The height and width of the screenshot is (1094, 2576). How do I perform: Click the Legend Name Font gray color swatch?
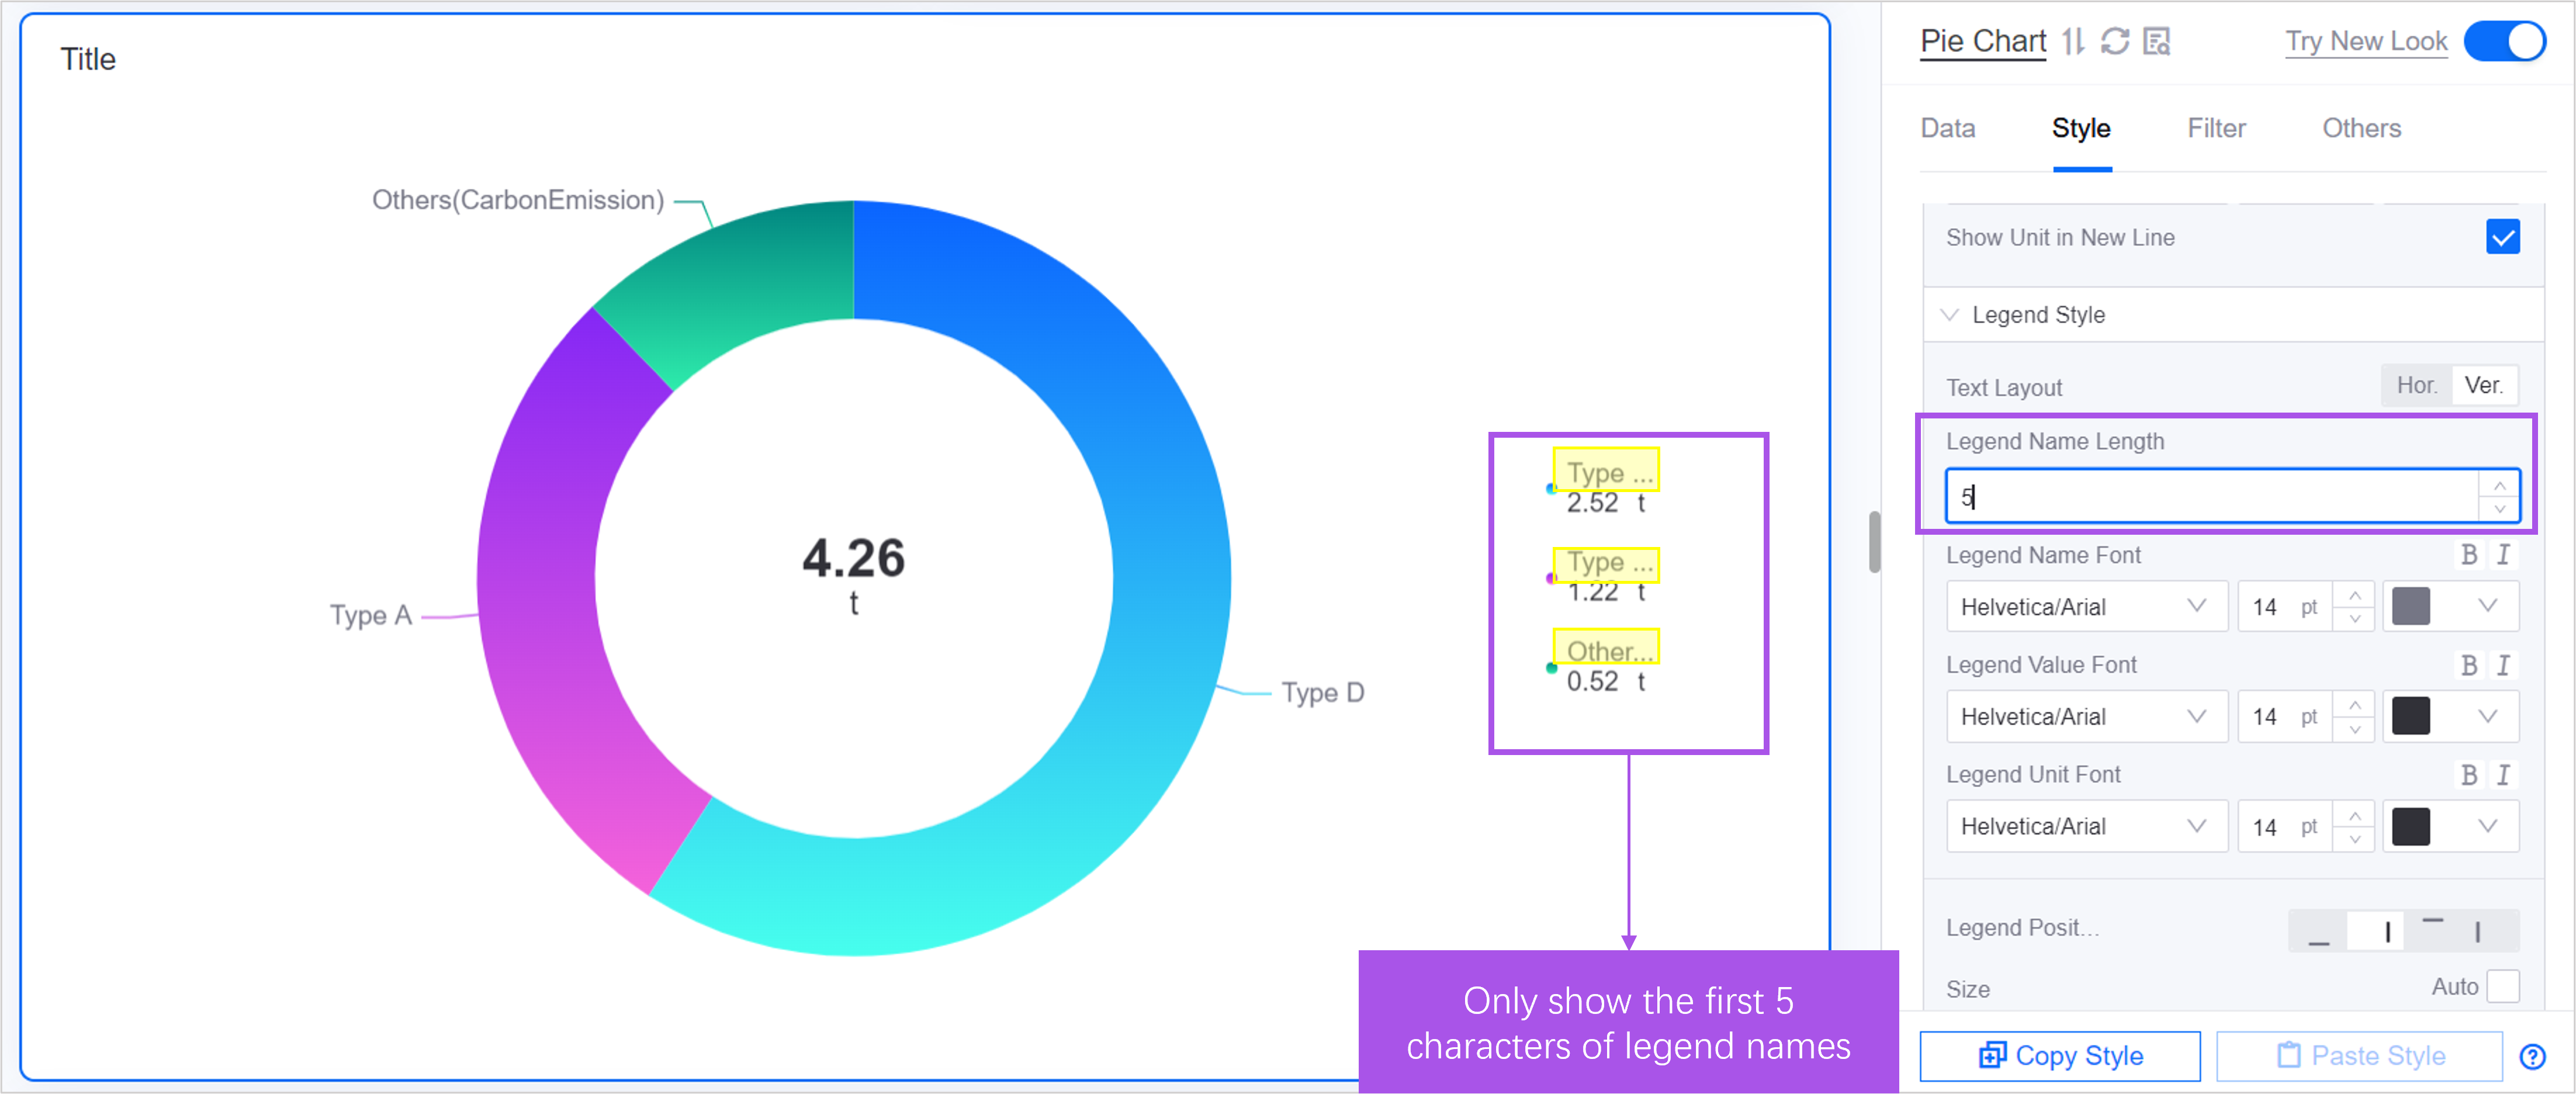(x=2410, y=606)
